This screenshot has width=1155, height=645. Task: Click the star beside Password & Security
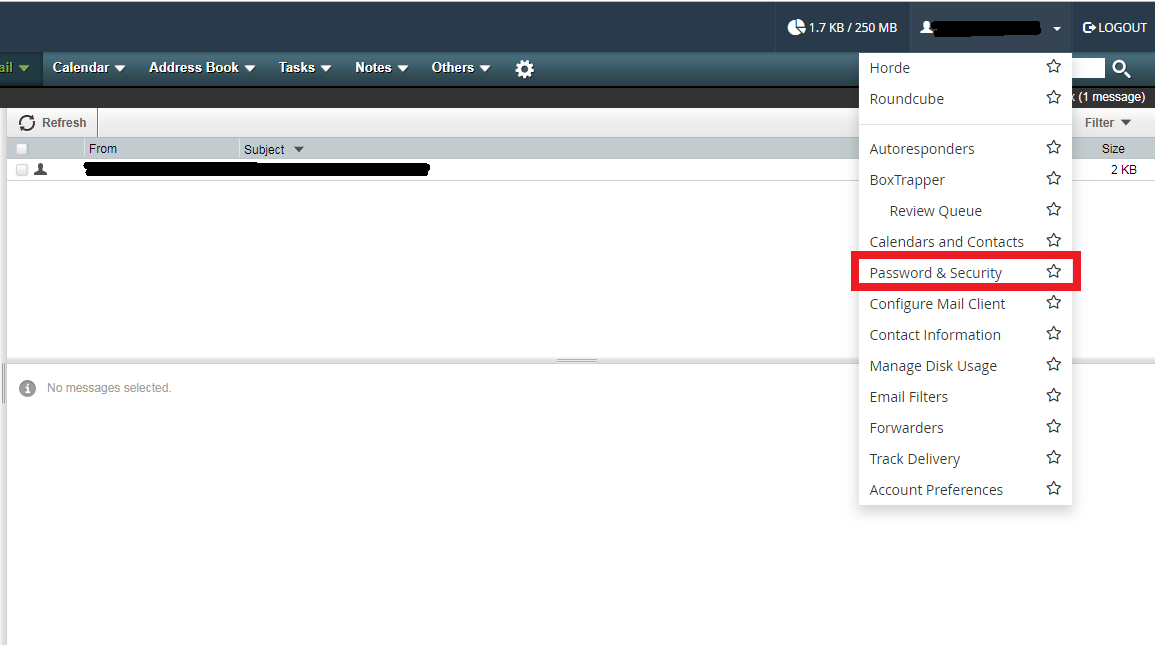[1053, 272]
